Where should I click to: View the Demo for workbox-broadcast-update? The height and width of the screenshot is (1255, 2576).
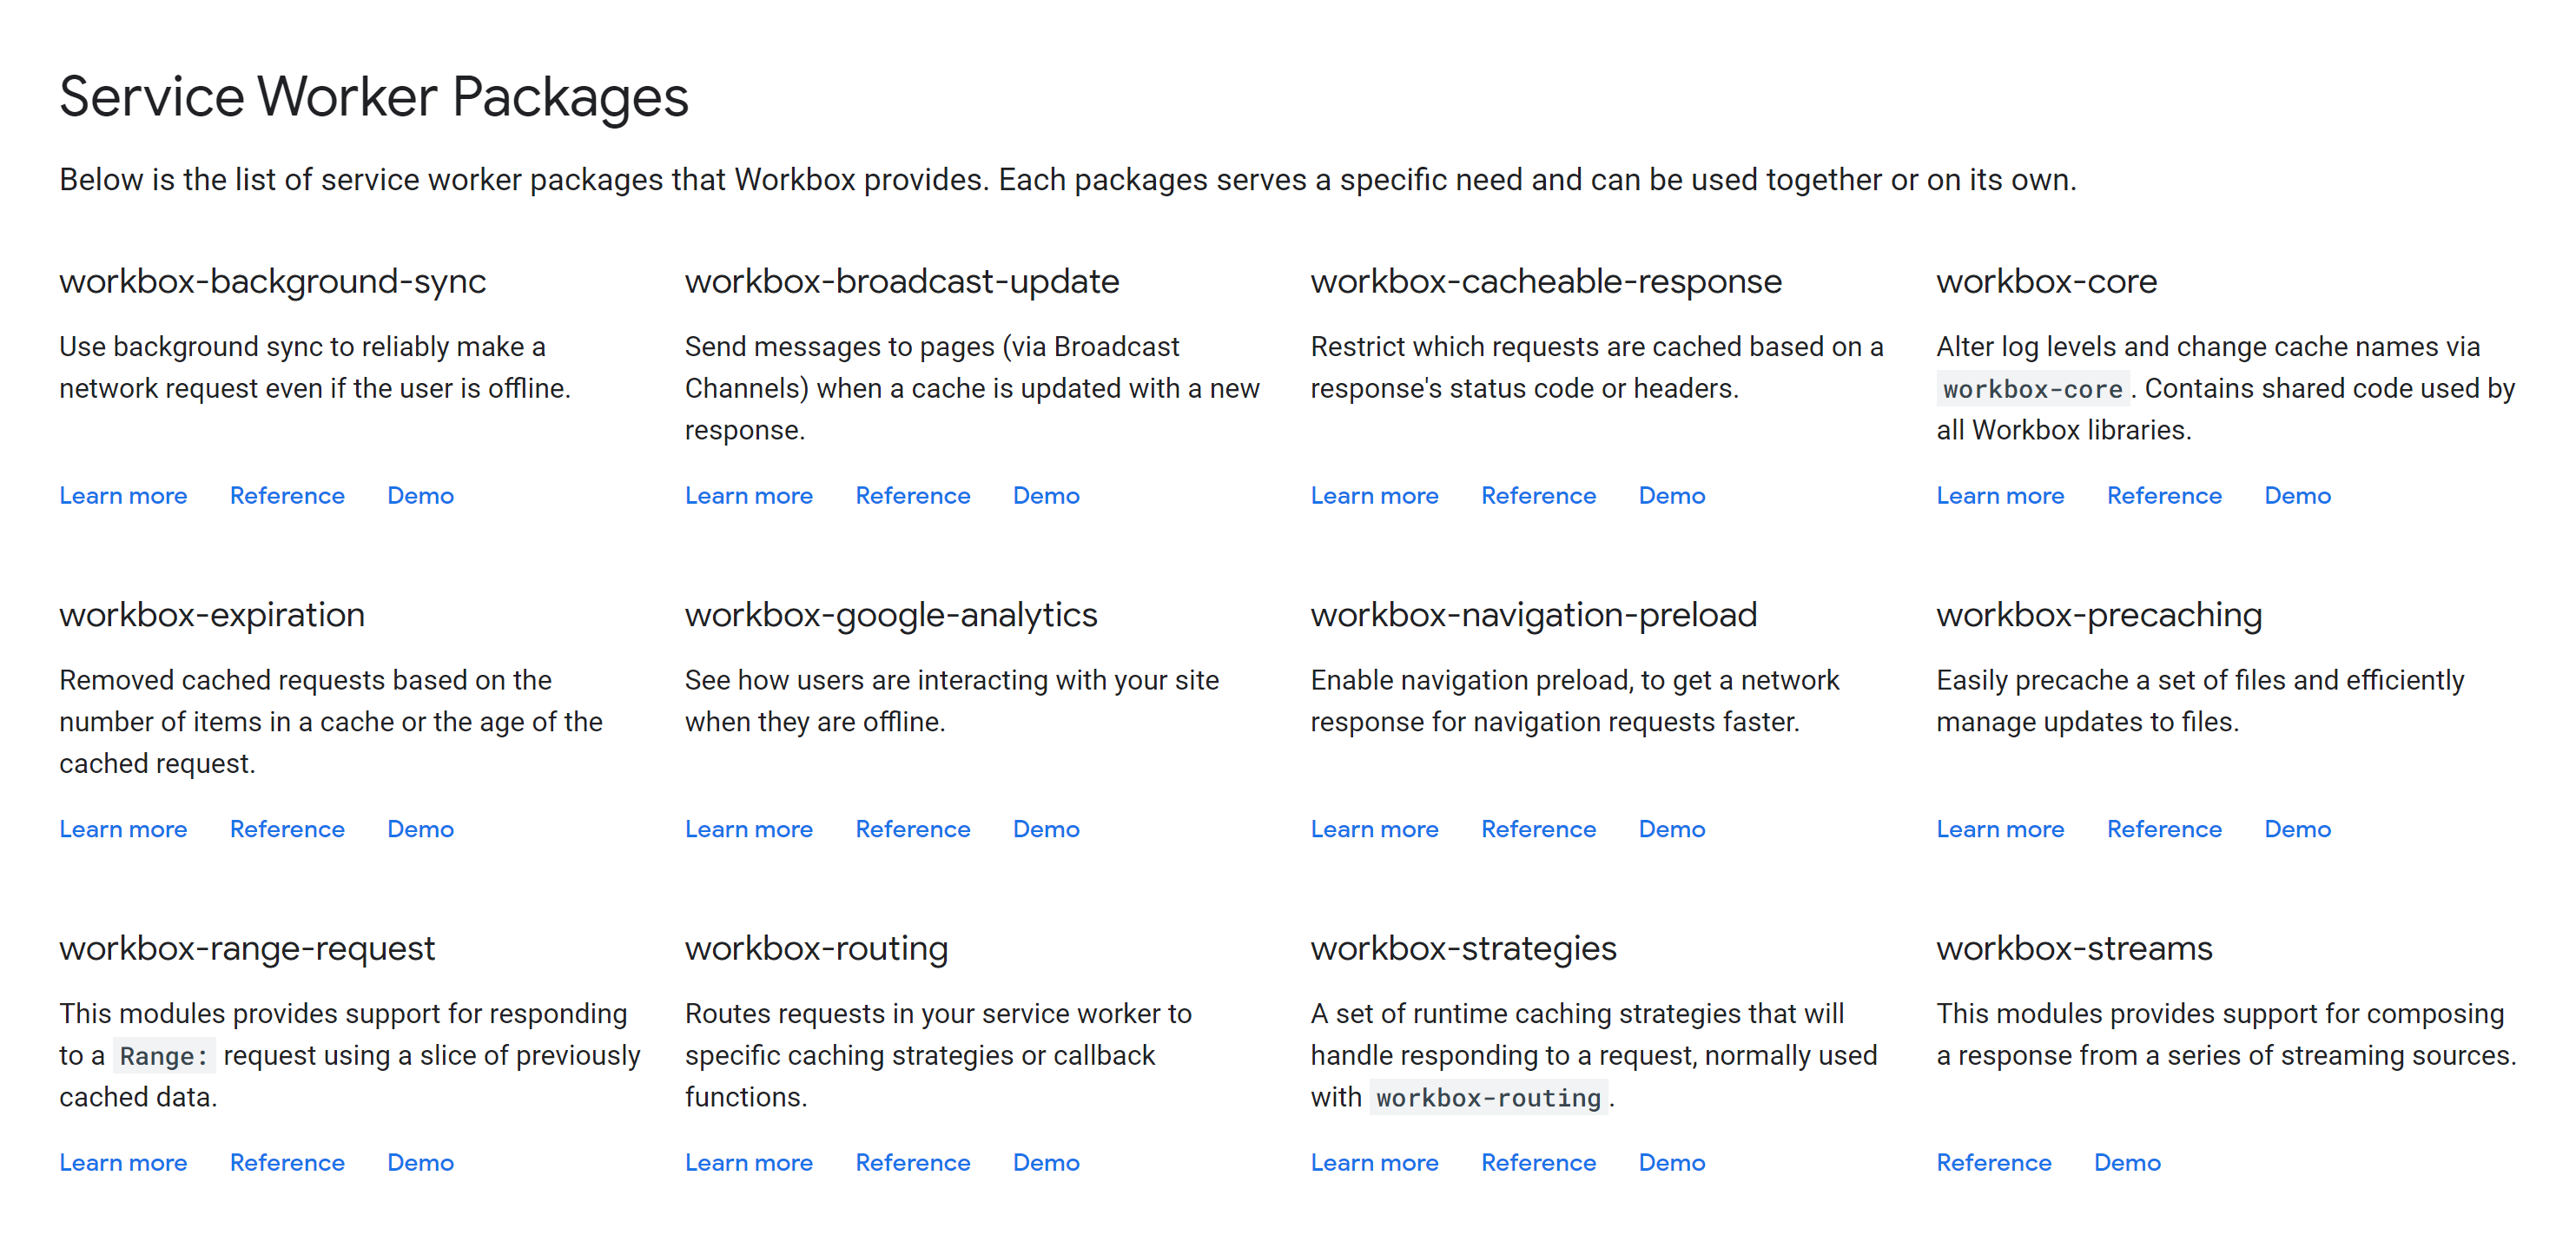point(1046,495)
